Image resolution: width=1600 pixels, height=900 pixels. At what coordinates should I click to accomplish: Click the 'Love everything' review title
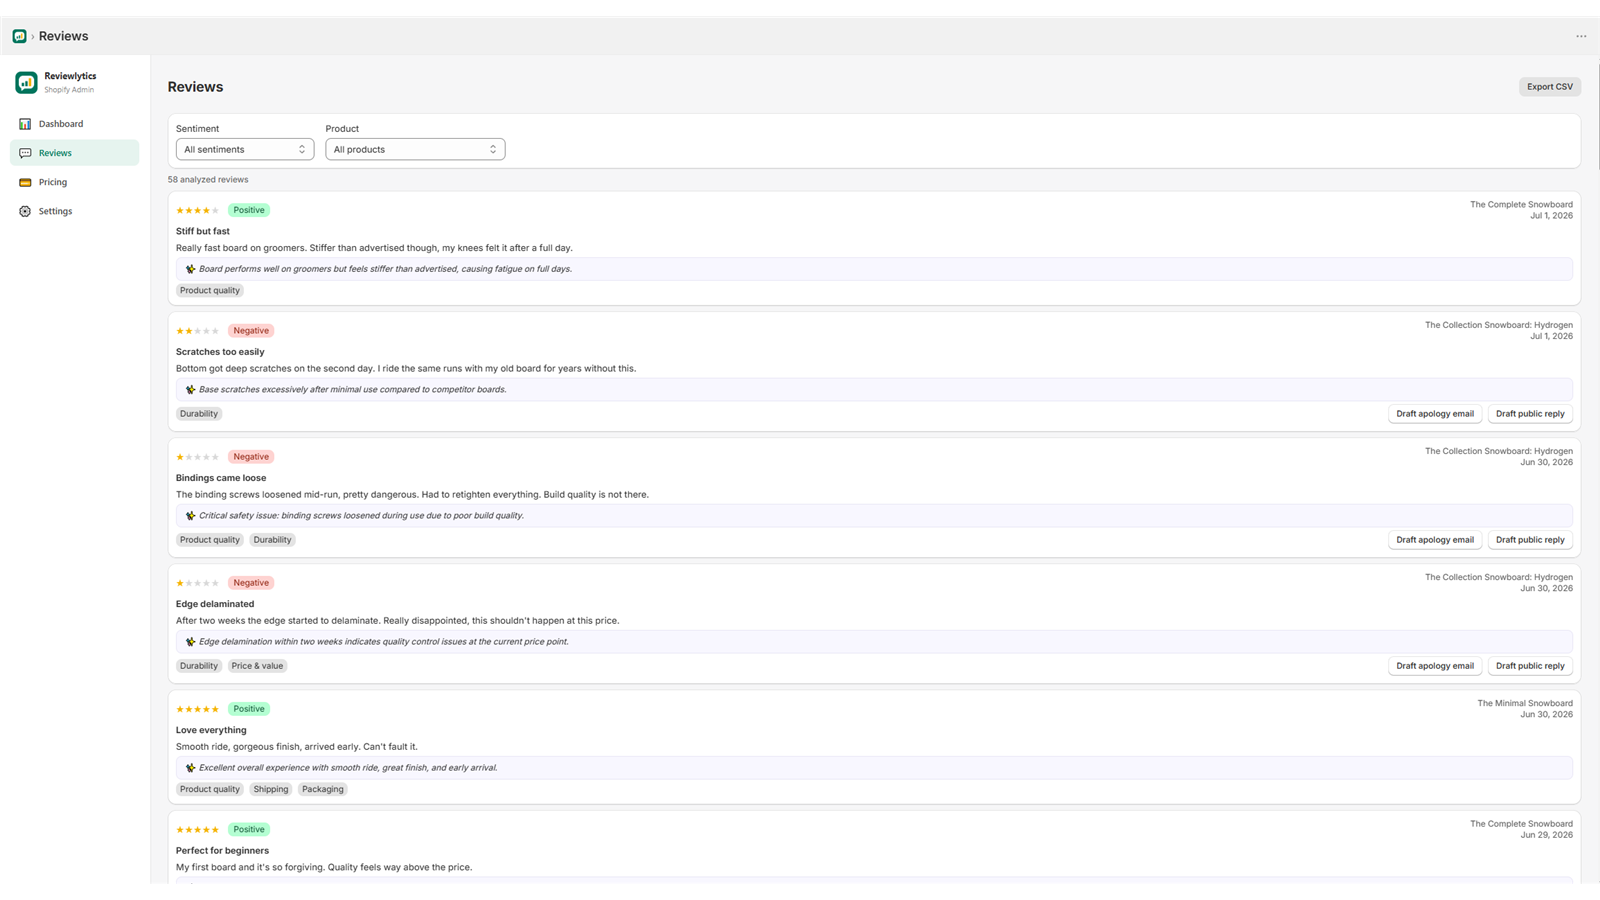click(211, 730)
